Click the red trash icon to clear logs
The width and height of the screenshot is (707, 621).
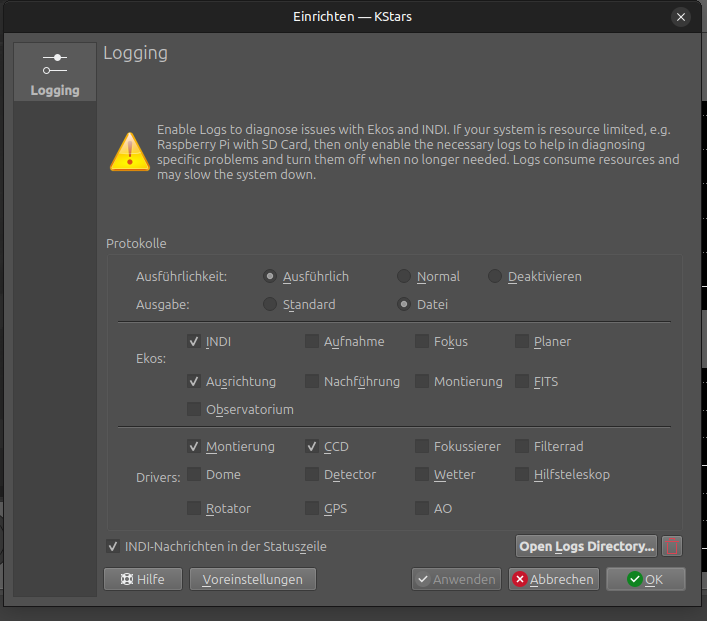672,546
